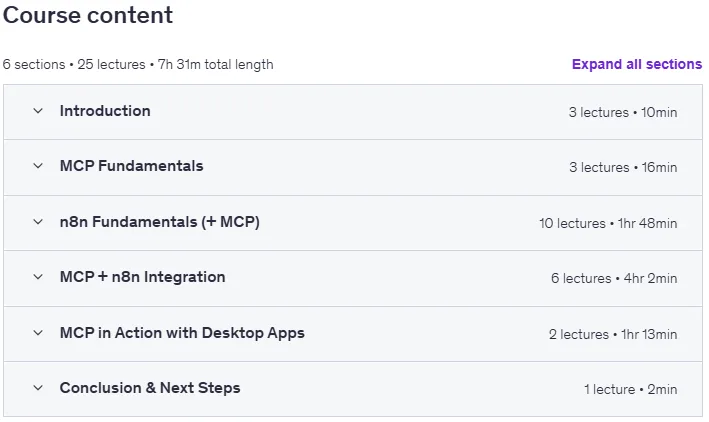The height and width of the screenshot is (422, 709).
Task: Click the 7h 31m total length summary
Action: pyautogui.click(x=216, y=65)
